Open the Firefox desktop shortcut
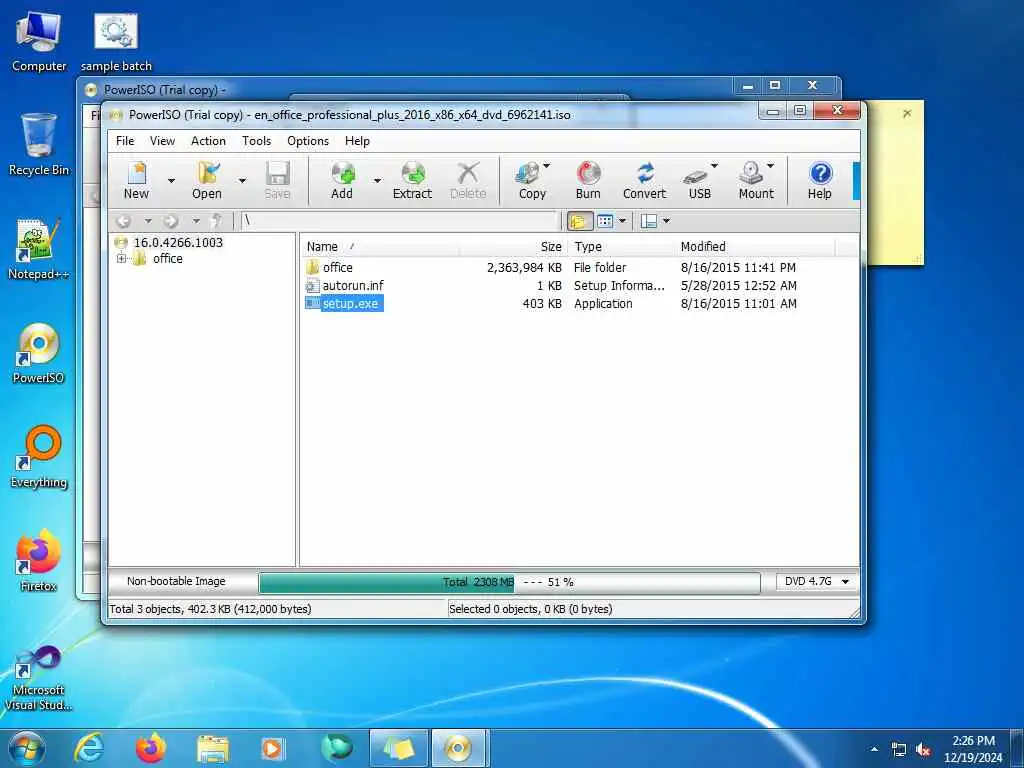The width and height of the screenshot is (1024, 768). tap(39, 561)
